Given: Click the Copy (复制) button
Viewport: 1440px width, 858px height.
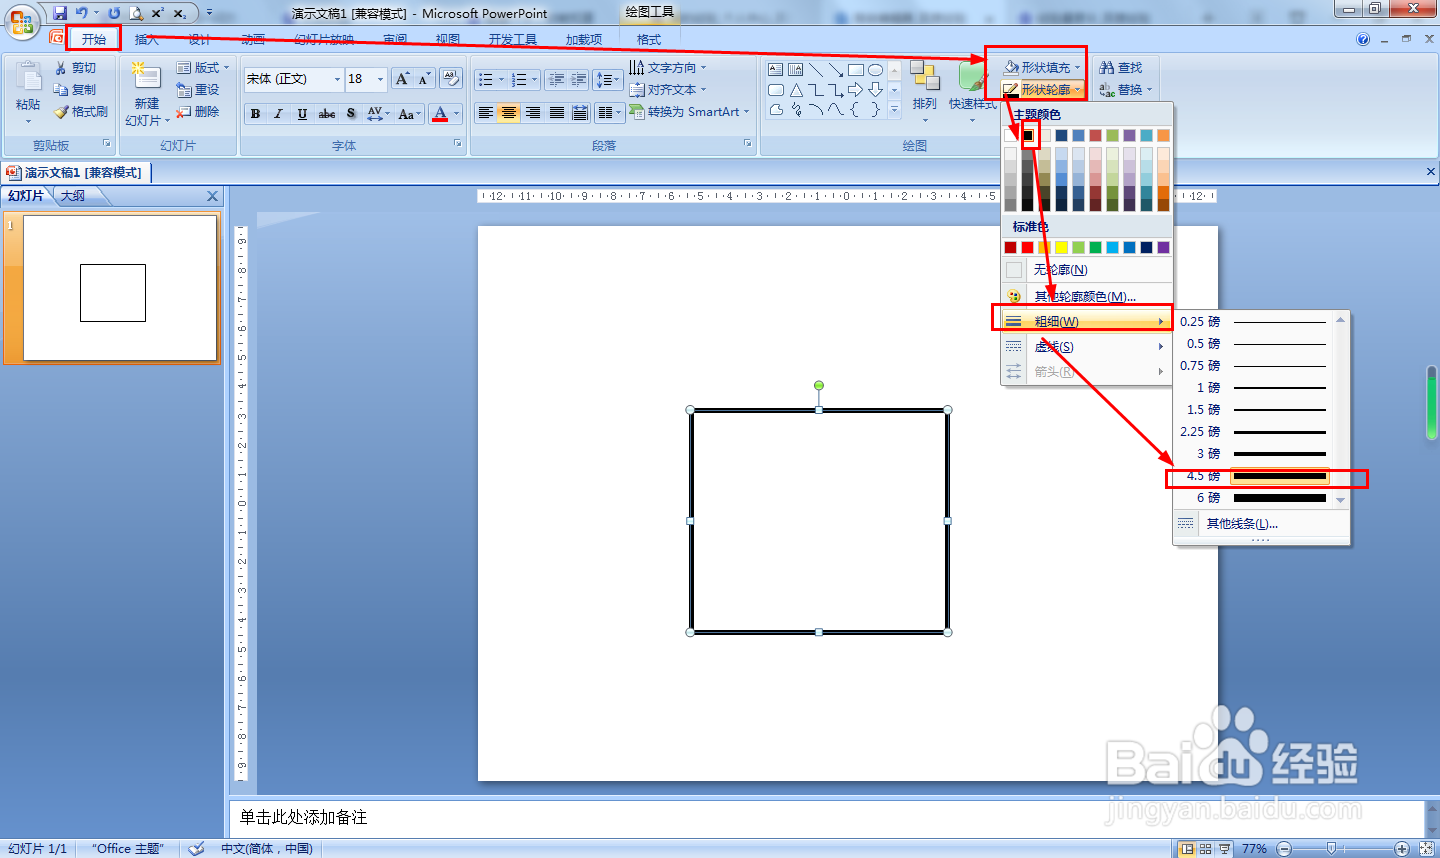Looking at the screenshot, I should pos(76,90).
